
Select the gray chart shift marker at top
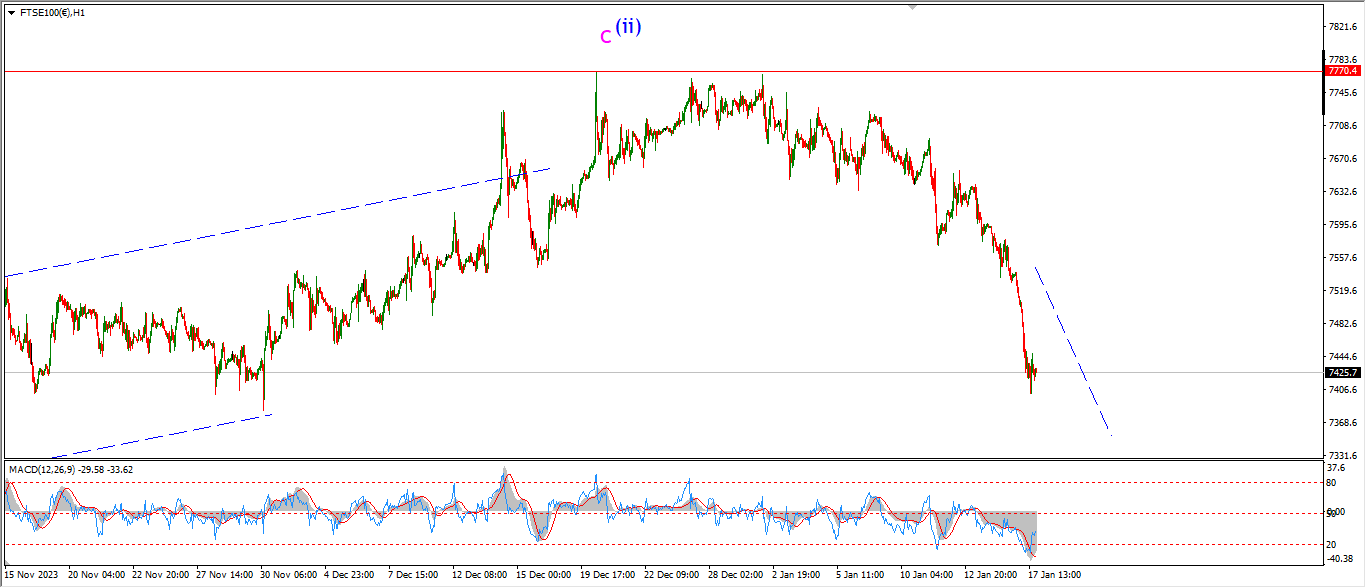(x=911, y=7)
